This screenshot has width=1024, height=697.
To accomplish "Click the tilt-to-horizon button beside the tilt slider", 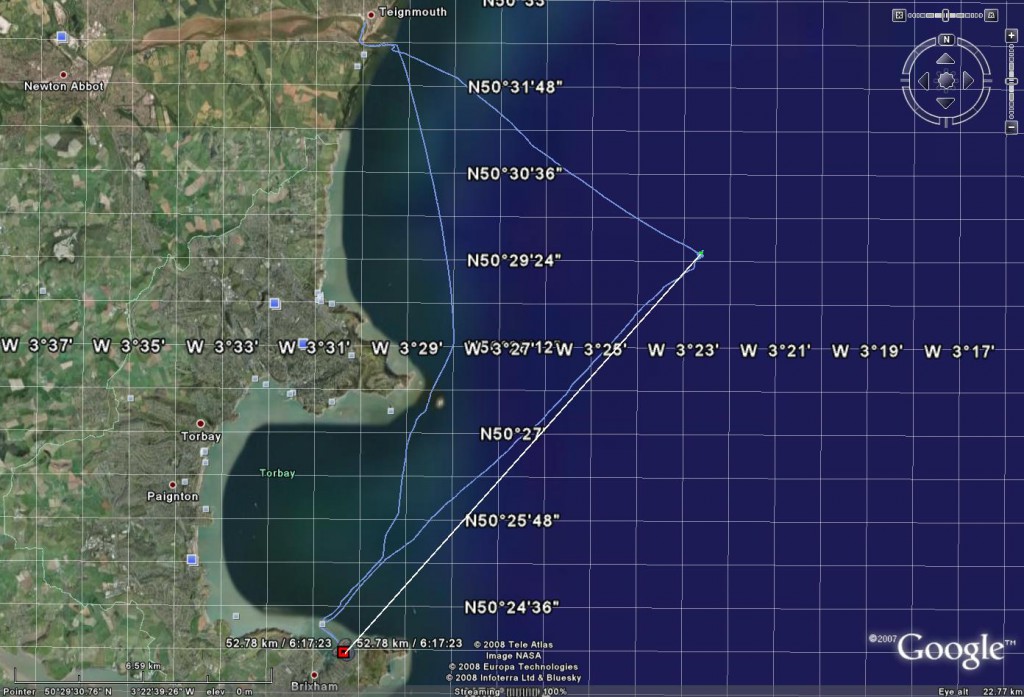I will tap(991, 15).
